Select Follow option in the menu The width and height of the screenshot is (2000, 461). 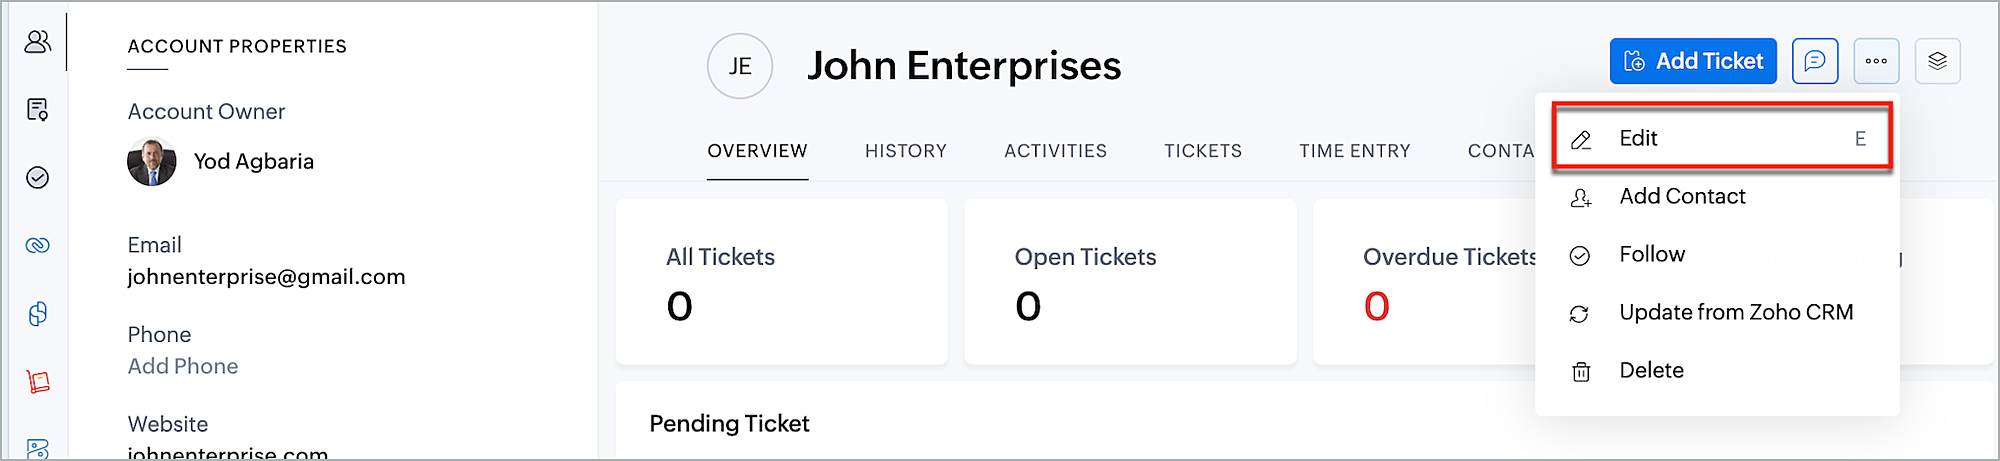[1652, 255]
